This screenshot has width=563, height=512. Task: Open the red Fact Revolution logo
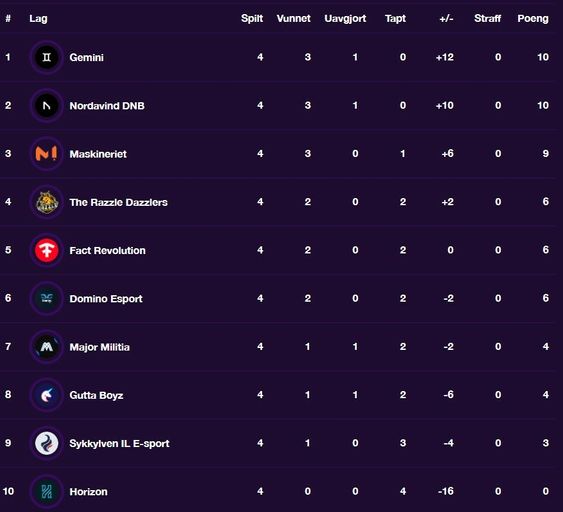(47, 250)
